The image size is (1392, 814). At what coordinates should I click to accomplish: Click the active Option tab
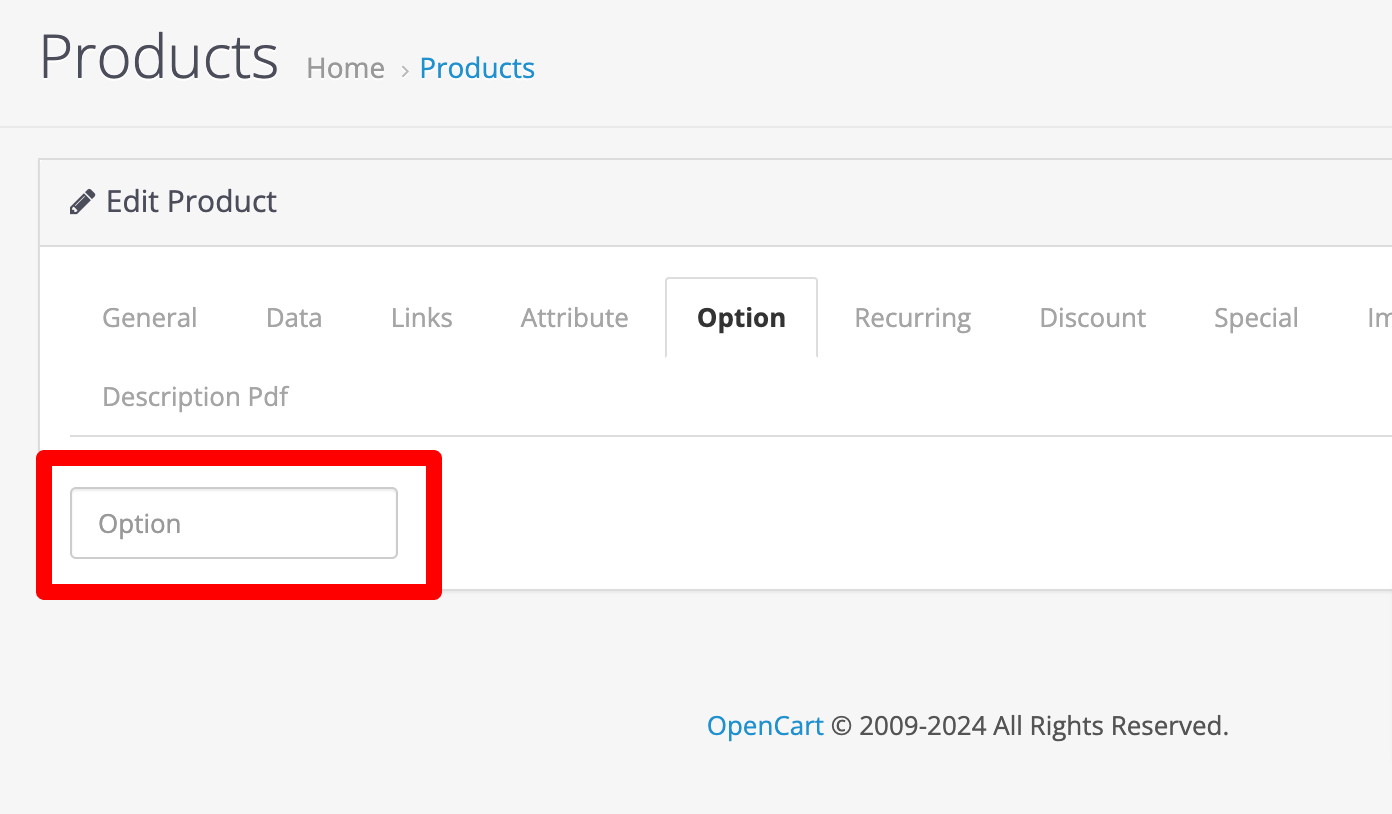click(x=741, y=318)
